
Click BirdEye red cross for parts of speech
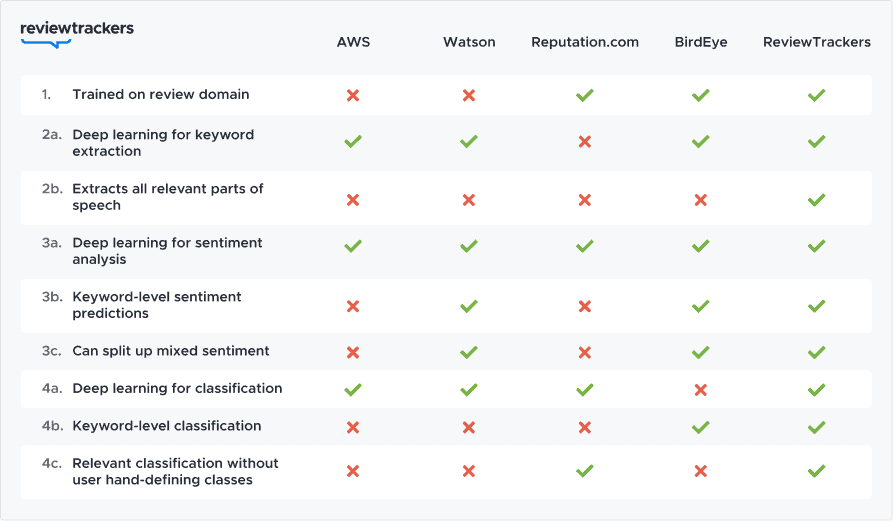(701, 200)
